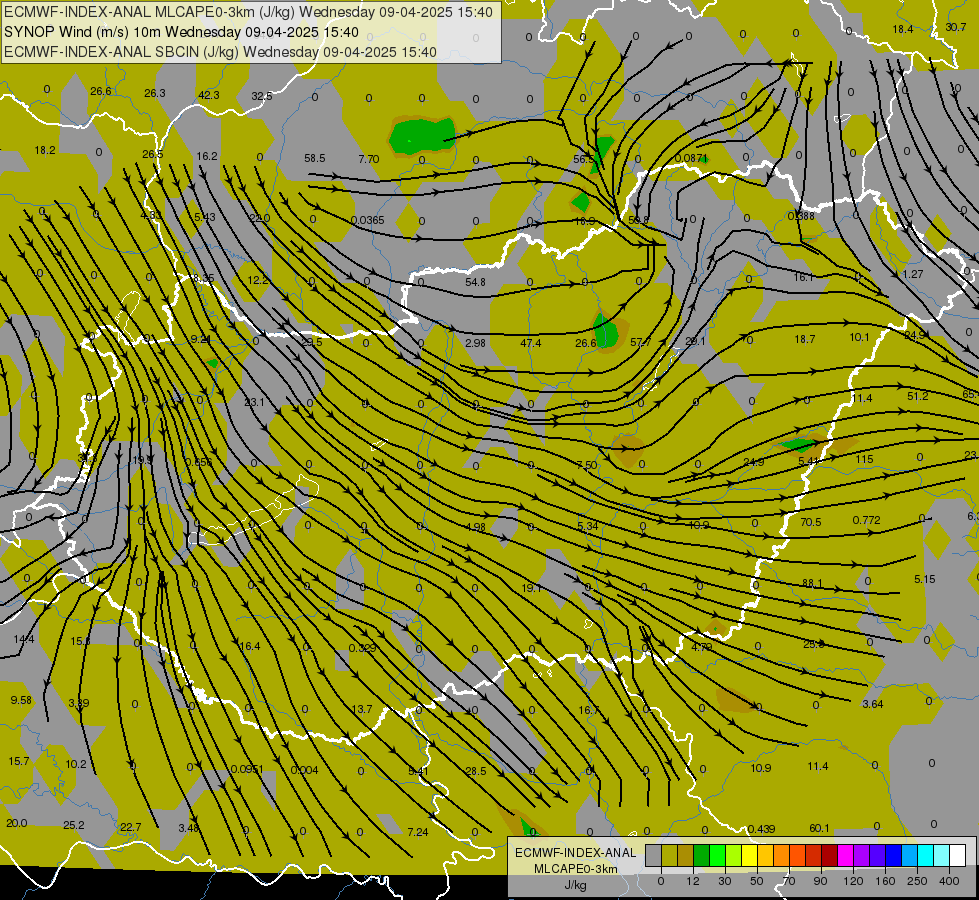Click the SBCIN header line
The image size is (979, 900).
tap(220, 52)
